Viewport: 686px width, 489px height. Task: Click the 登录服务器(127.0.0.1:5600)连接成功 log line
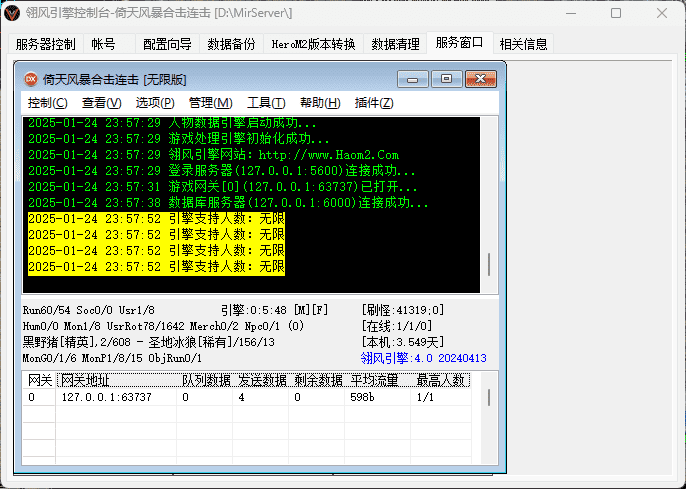click(222, 171)
